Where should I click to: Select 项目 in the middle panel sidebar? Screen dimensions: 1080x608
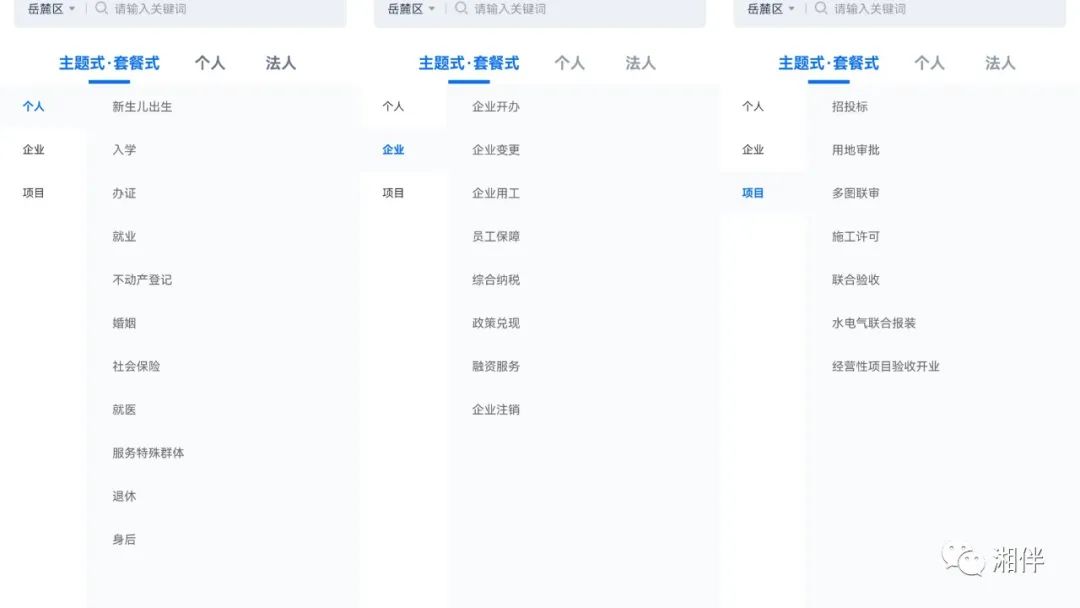(x=393, y=192)
